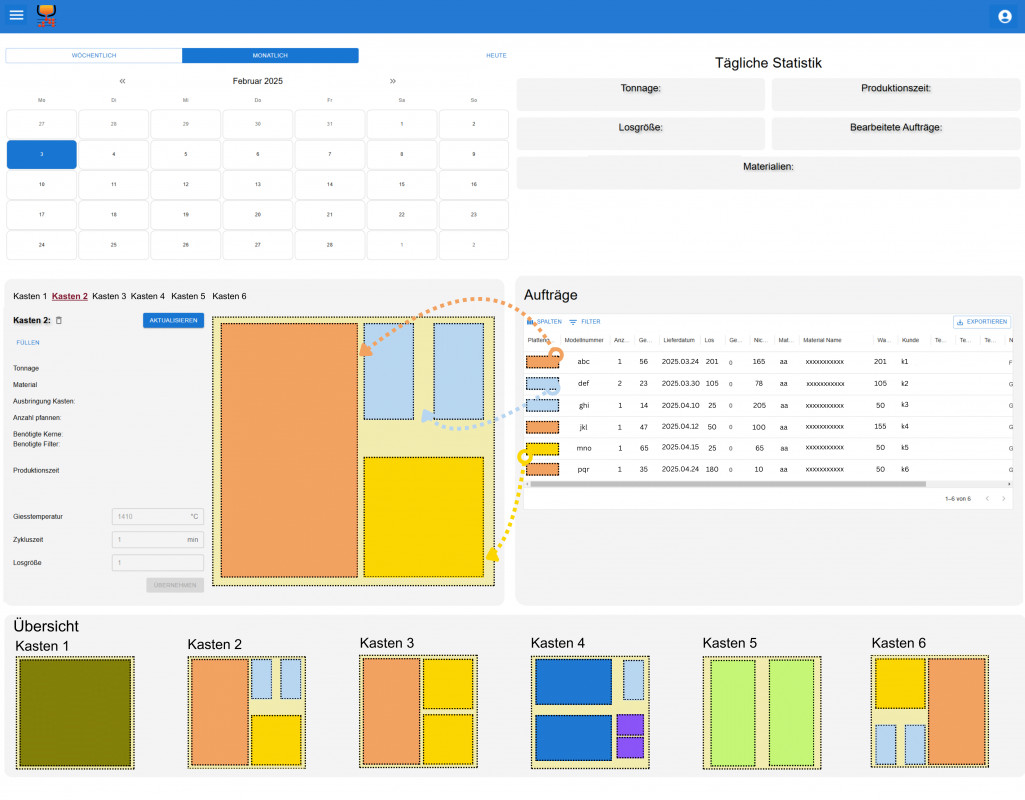Image resolution: width=1025 pixels, height=800 pixels.
Task: Sort by the Kunde column header
Action: tap(910, 341)
